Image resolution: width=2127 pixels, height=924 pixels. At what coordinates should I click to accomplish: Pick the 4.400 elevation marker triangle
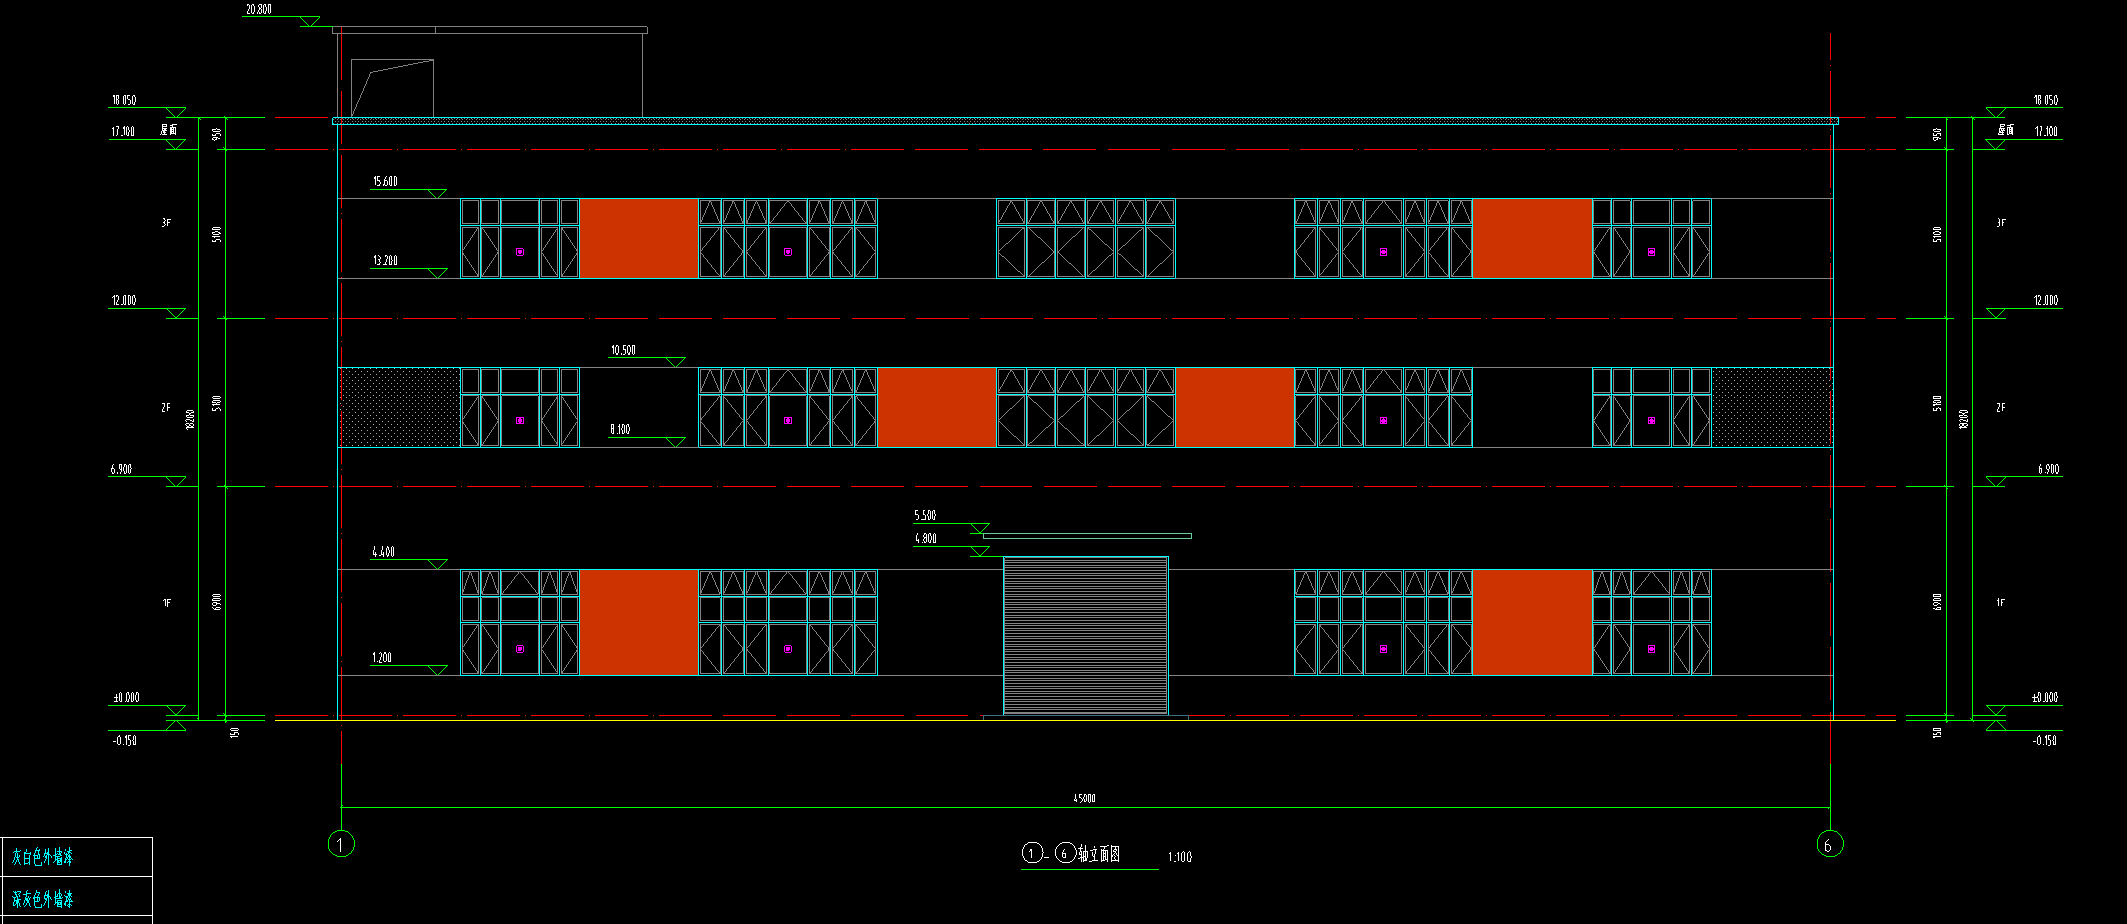click(437, 564)
